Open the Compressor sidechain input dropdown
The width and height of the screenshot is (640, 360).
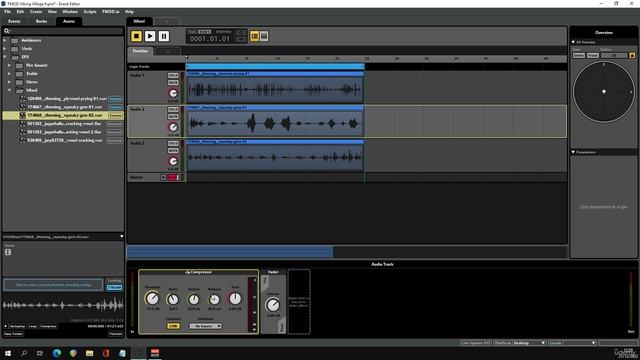(x=205, y=326)
